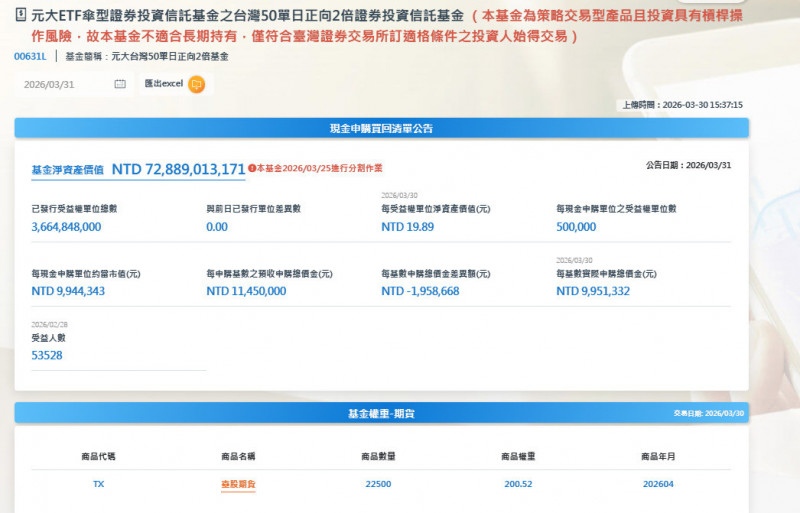Screen dimensions: 800x513
Task: Select the 現金申購買回清單公告 header bar
Action: coord(382,128)
